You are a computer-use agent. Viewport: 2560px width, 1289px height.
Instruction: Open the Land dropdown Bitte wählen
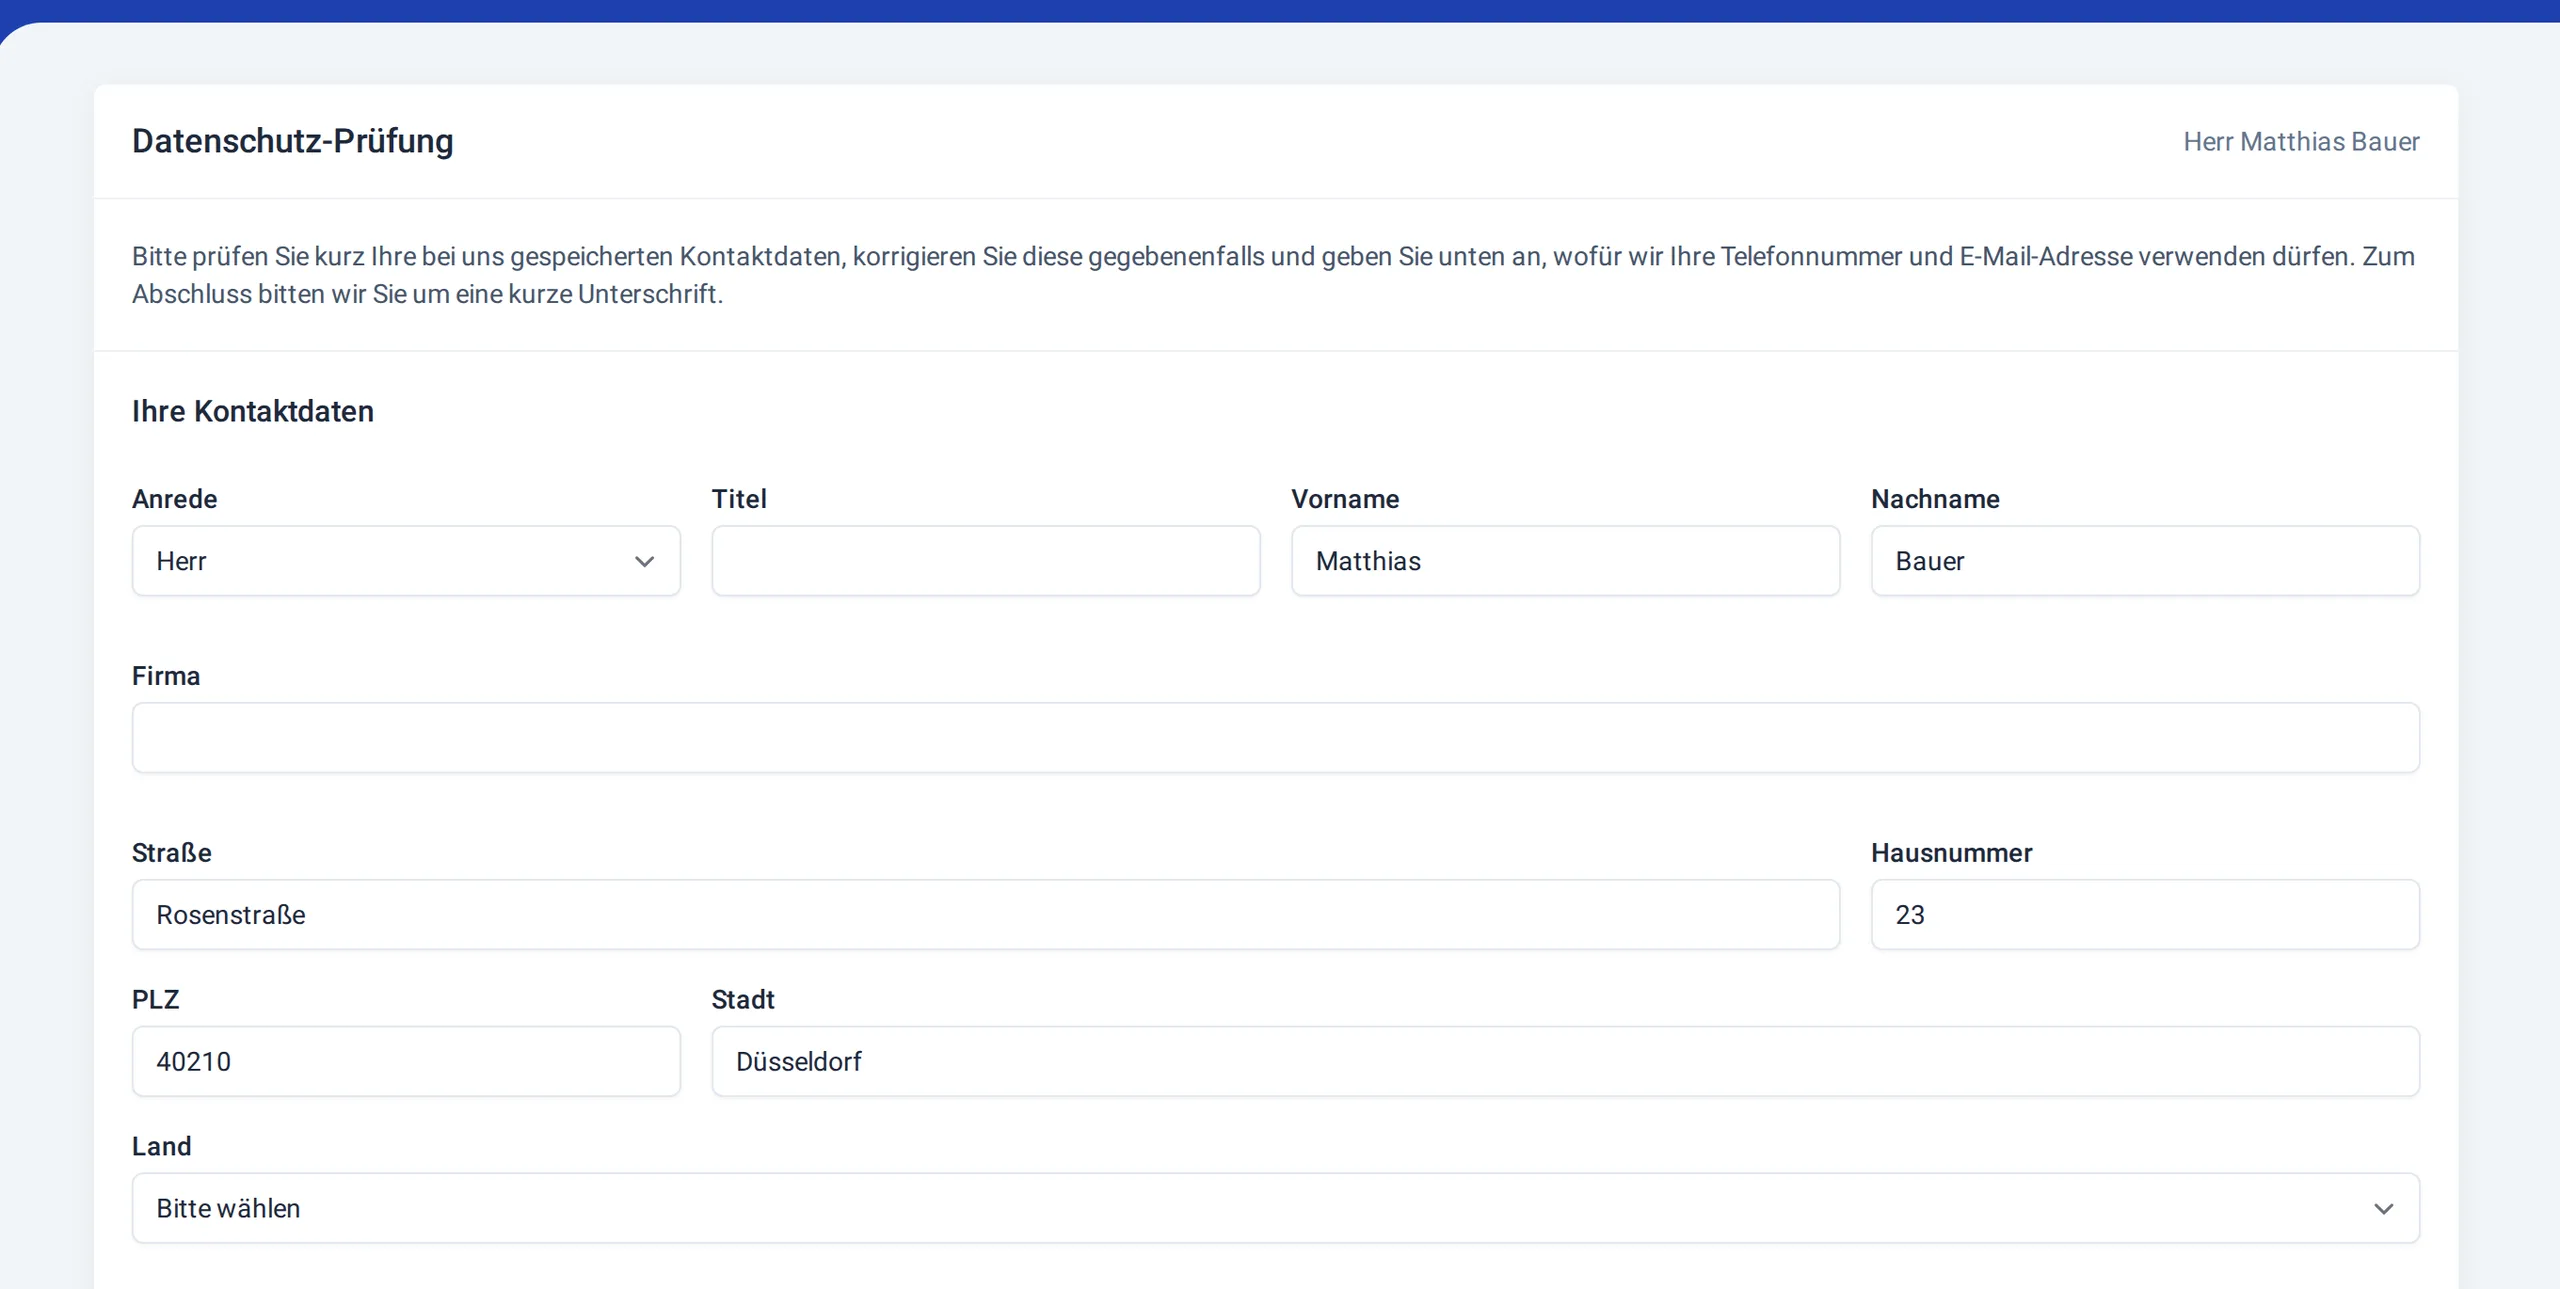[1276, 1208]
